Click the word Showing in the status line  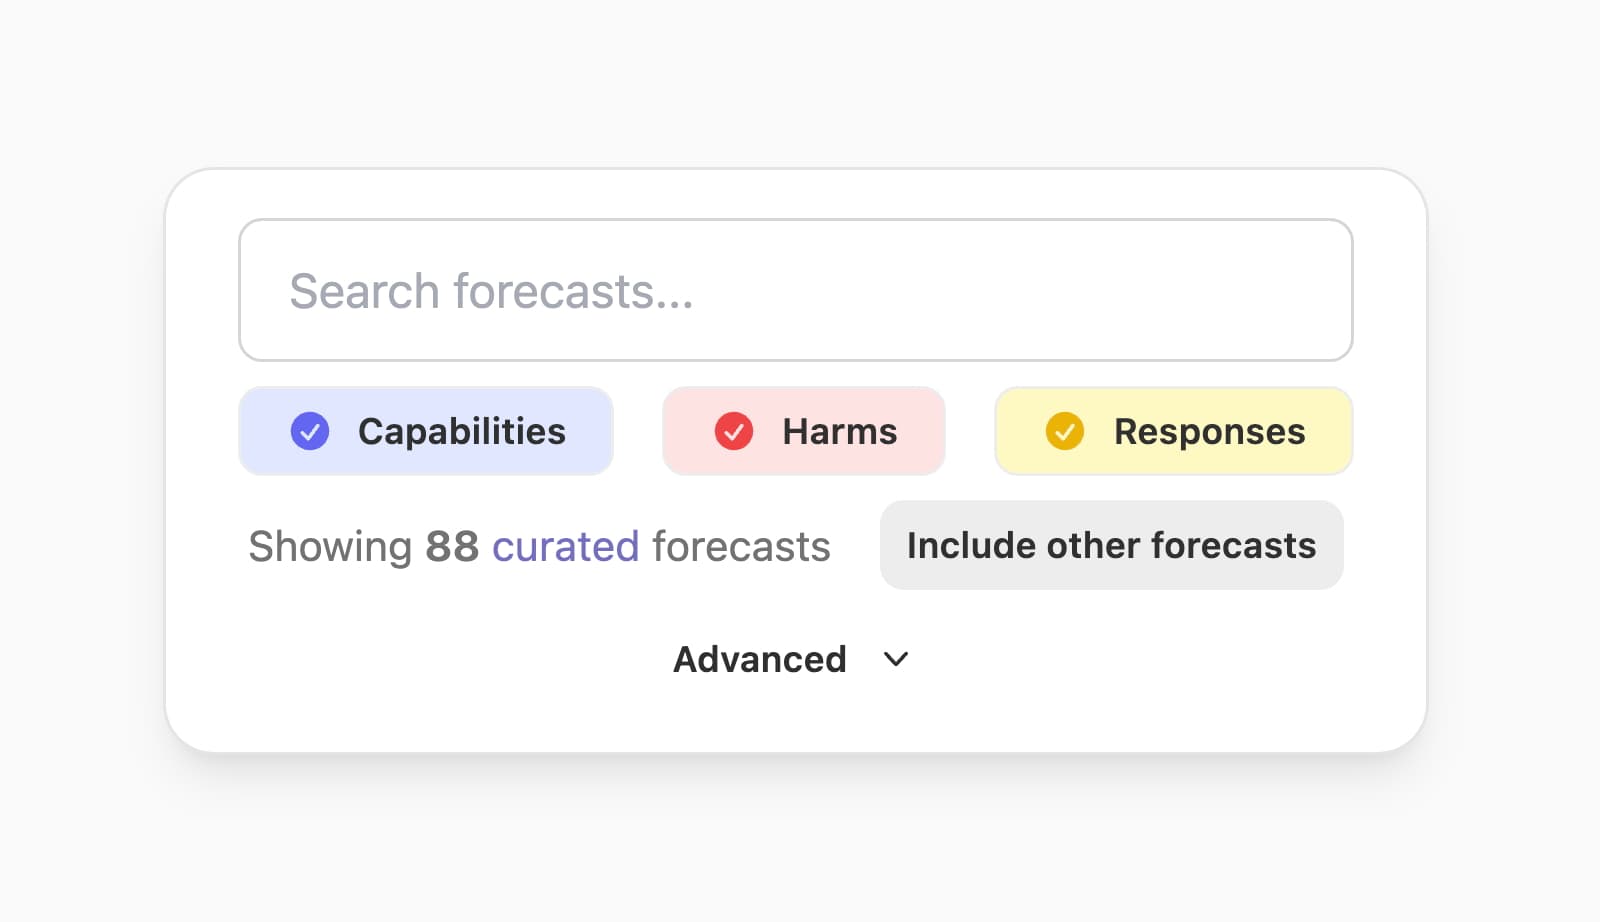[x=330, y=547]
